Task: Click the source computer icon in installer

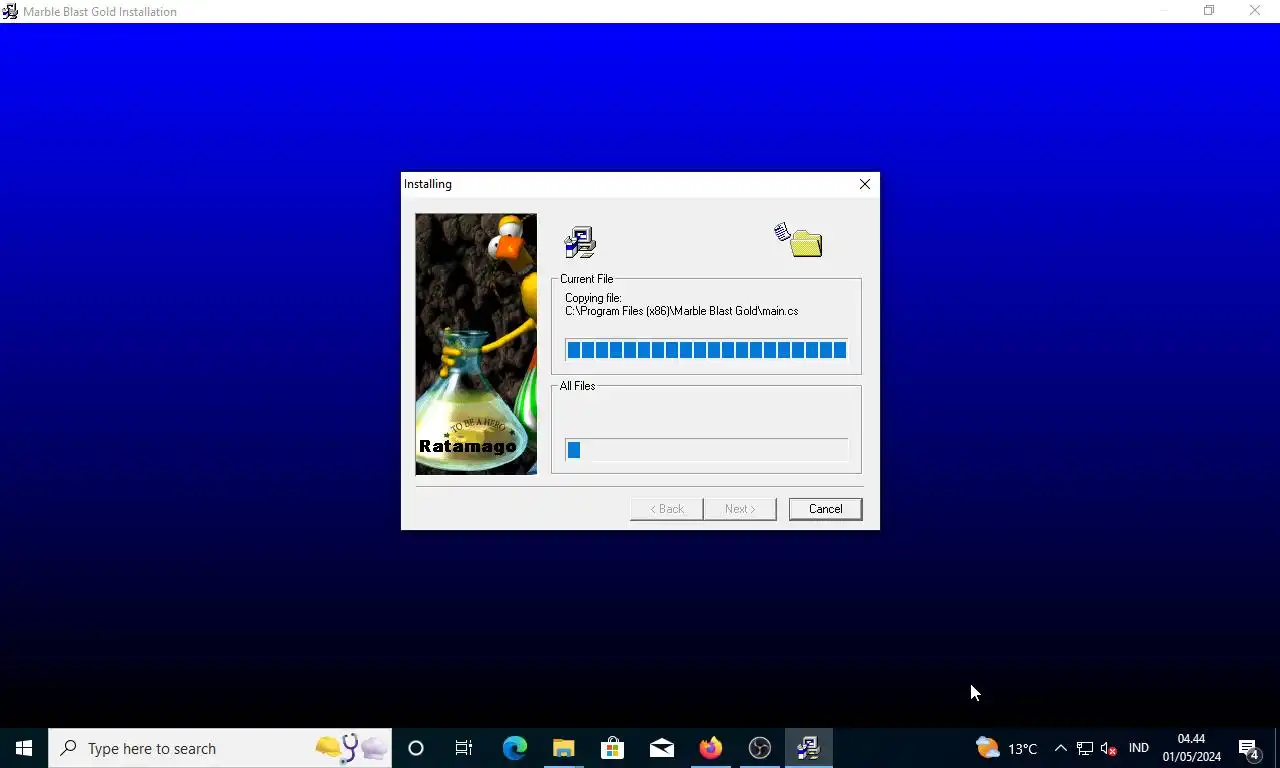Action: click(580, 242)
